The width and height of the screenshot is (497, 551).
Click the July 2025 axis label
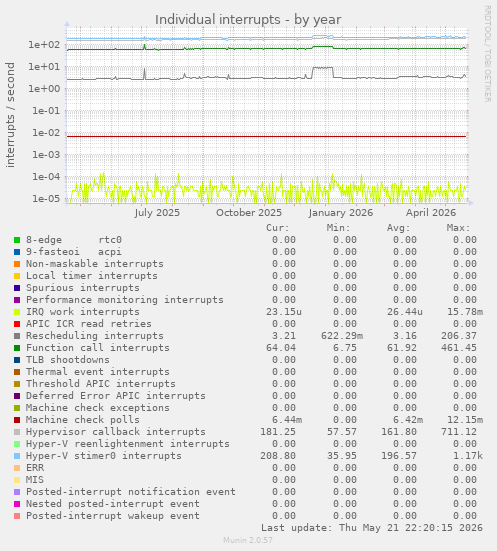(x=157, y=213)
